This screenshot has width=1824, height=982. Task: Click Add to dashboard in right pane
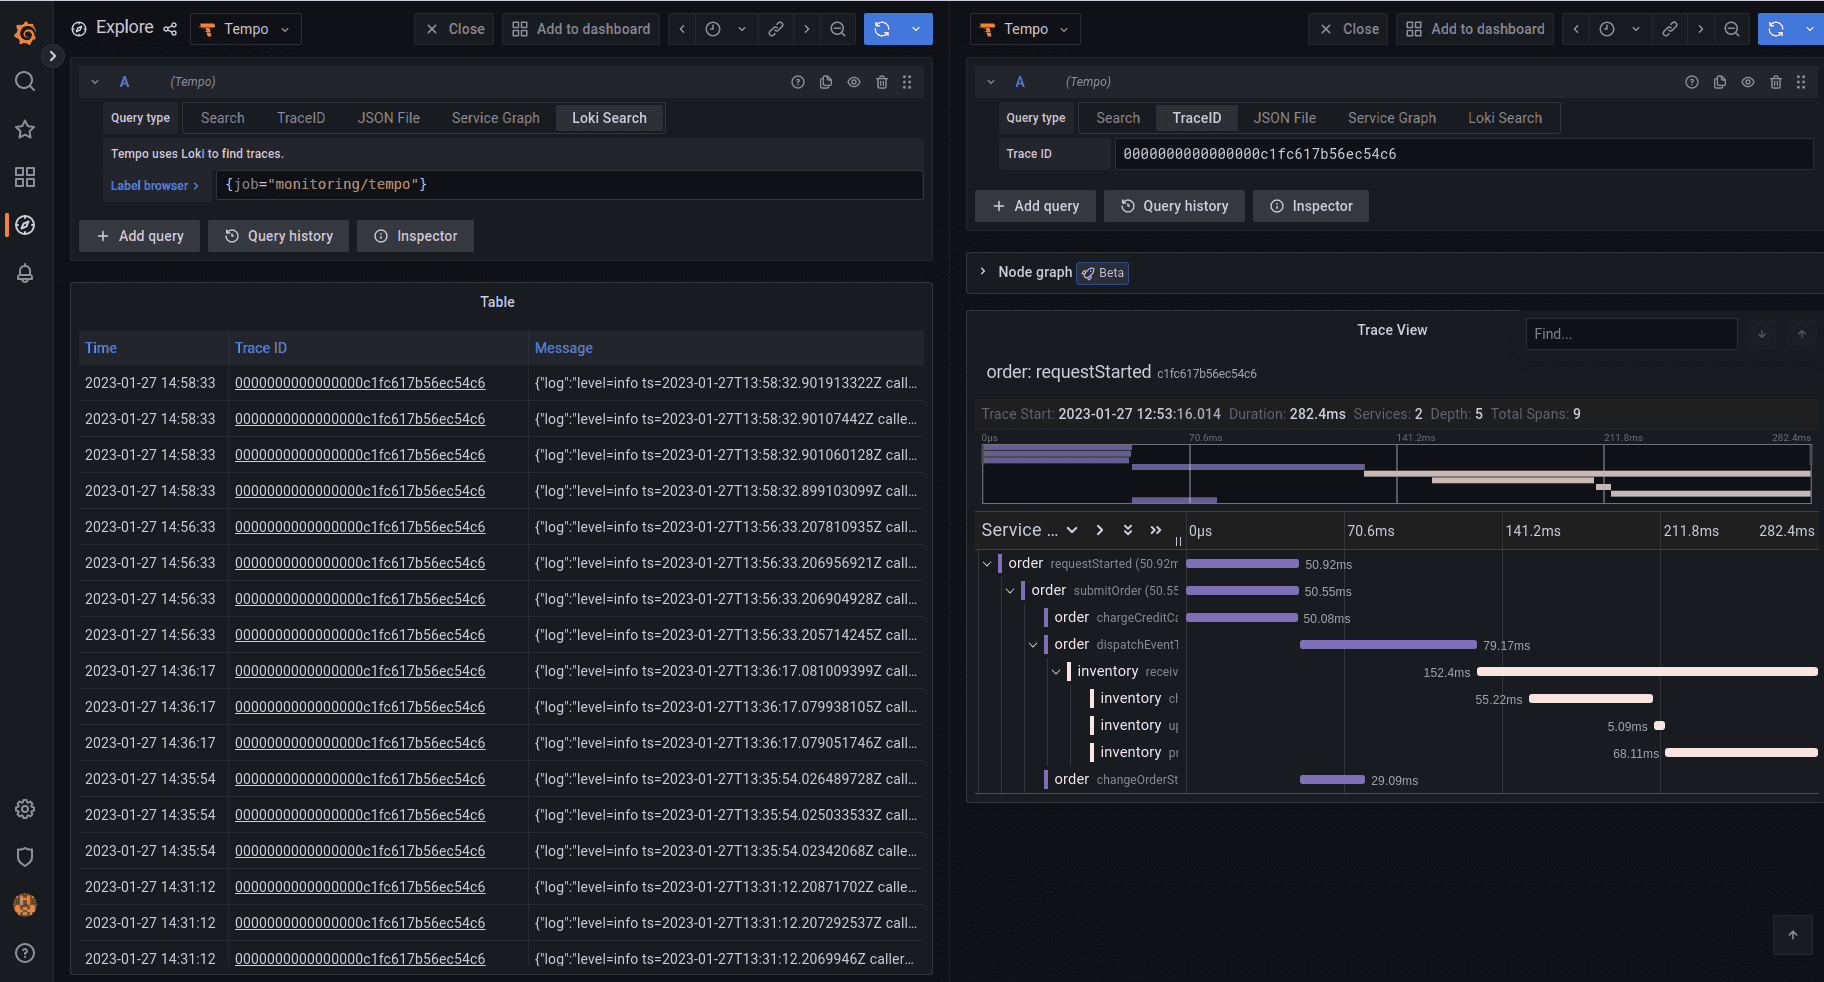pos(1475,29)
